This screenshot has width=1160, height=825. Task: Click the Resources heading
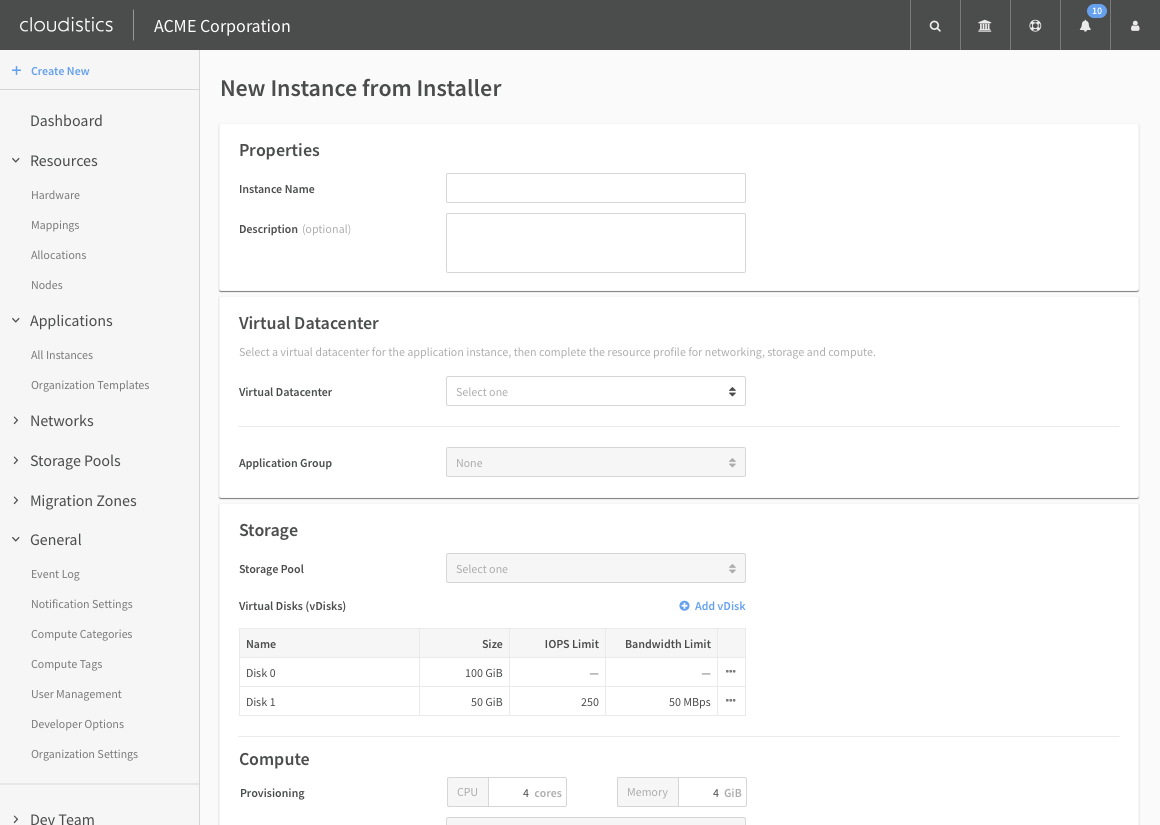(x=64, y=161)
